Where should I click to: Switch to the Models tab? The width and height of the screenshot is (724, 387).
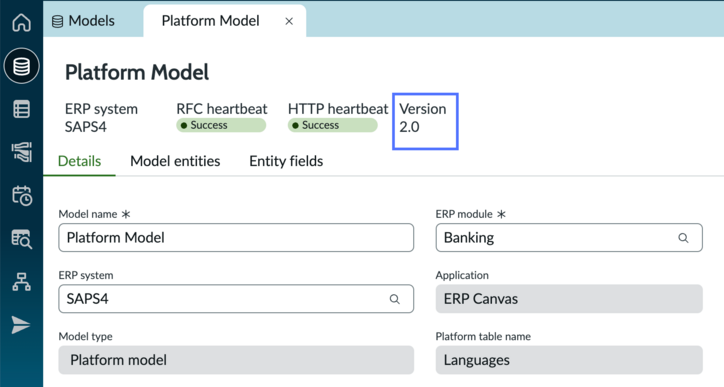(84, 21)
